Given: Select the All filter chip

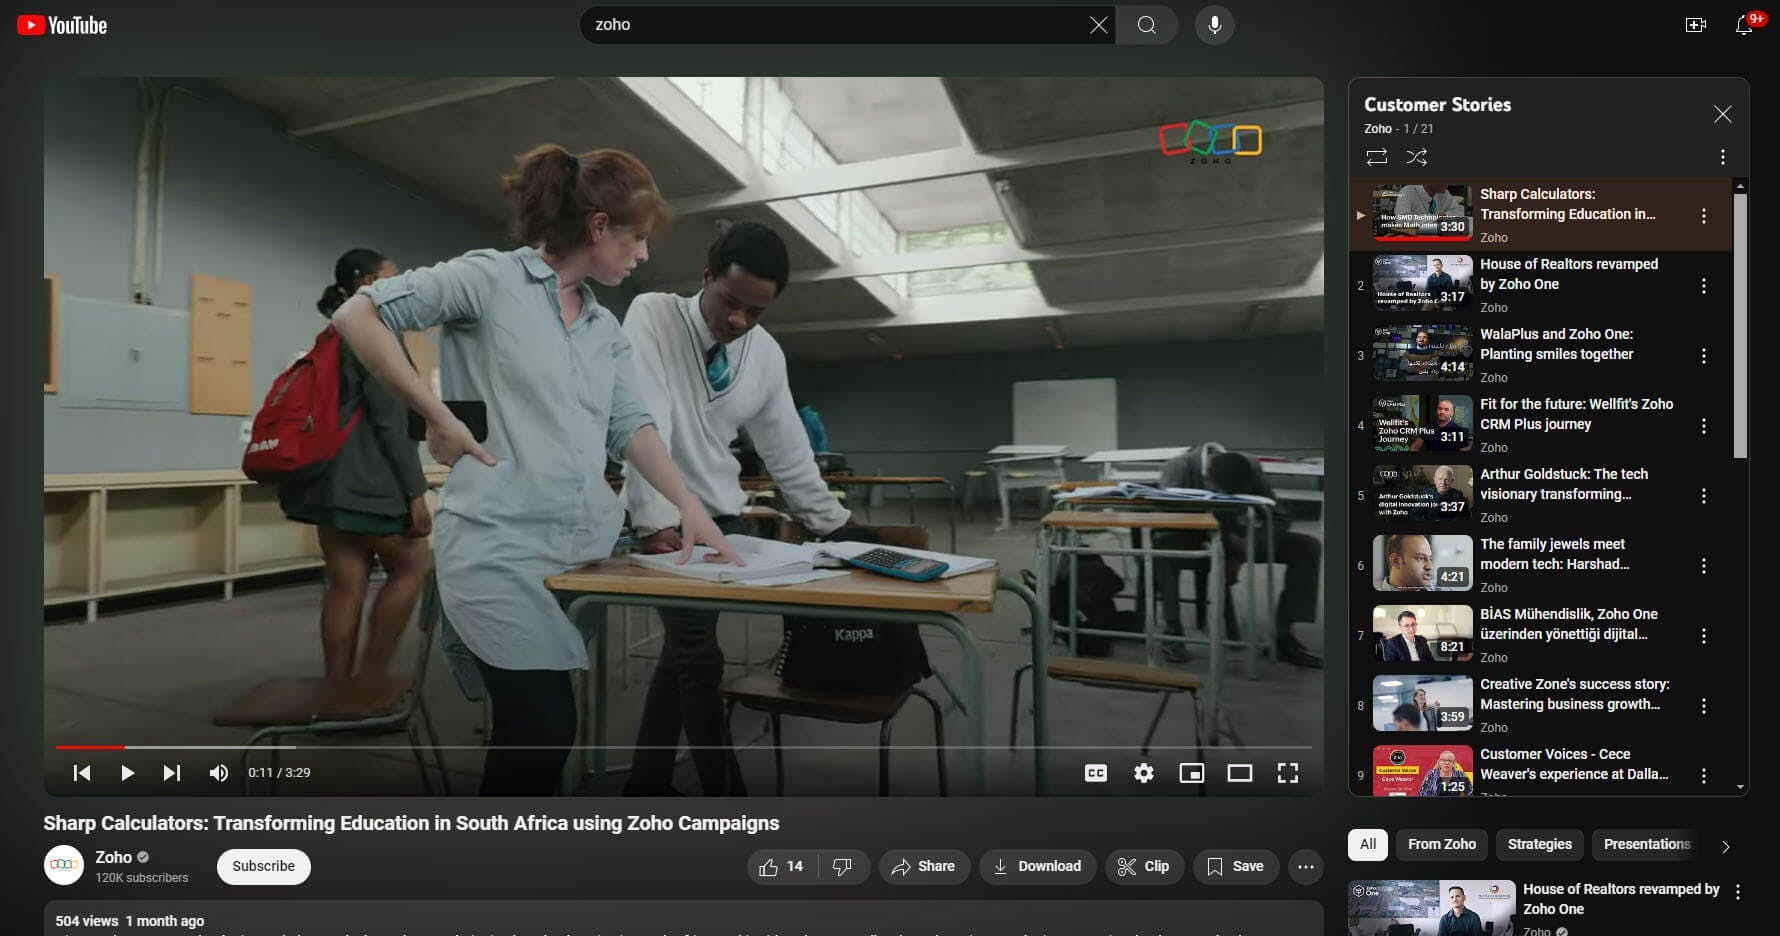Looking at the screenshot, I should click(x=1368, y=844).
